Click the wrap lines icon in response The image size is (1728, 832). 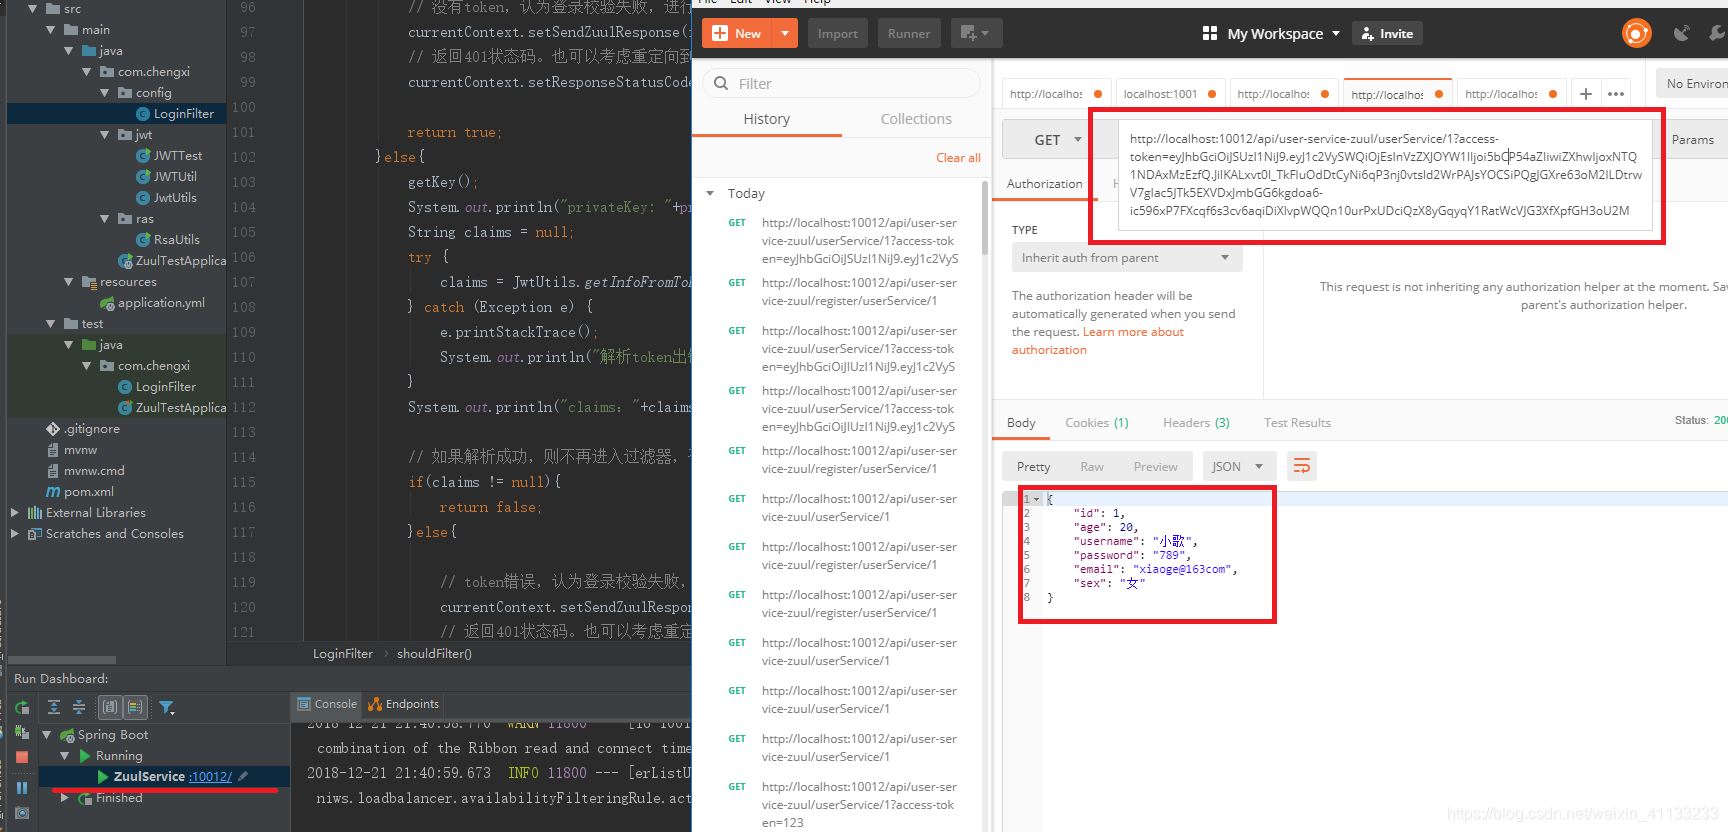pyautogui.click(x=1302, y=466)
